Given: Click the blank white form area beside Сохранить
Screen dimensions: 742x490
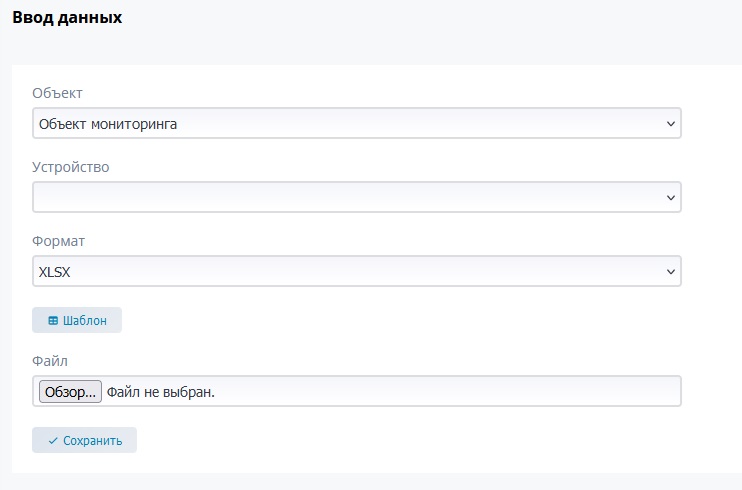Looking at the screenshot, I should click(x=400, y=440).
